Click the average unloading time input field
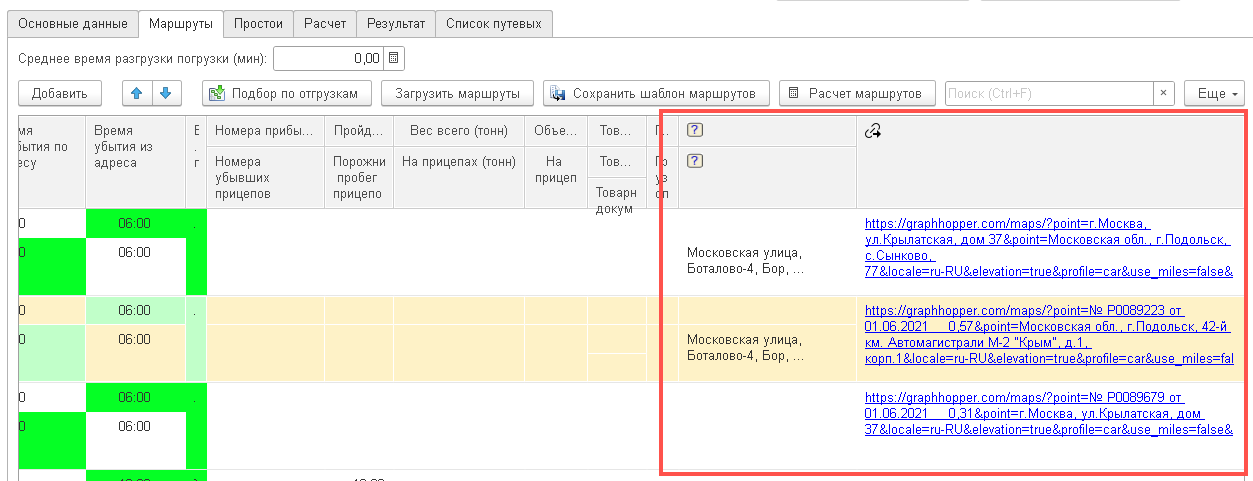 click(329, 58)
